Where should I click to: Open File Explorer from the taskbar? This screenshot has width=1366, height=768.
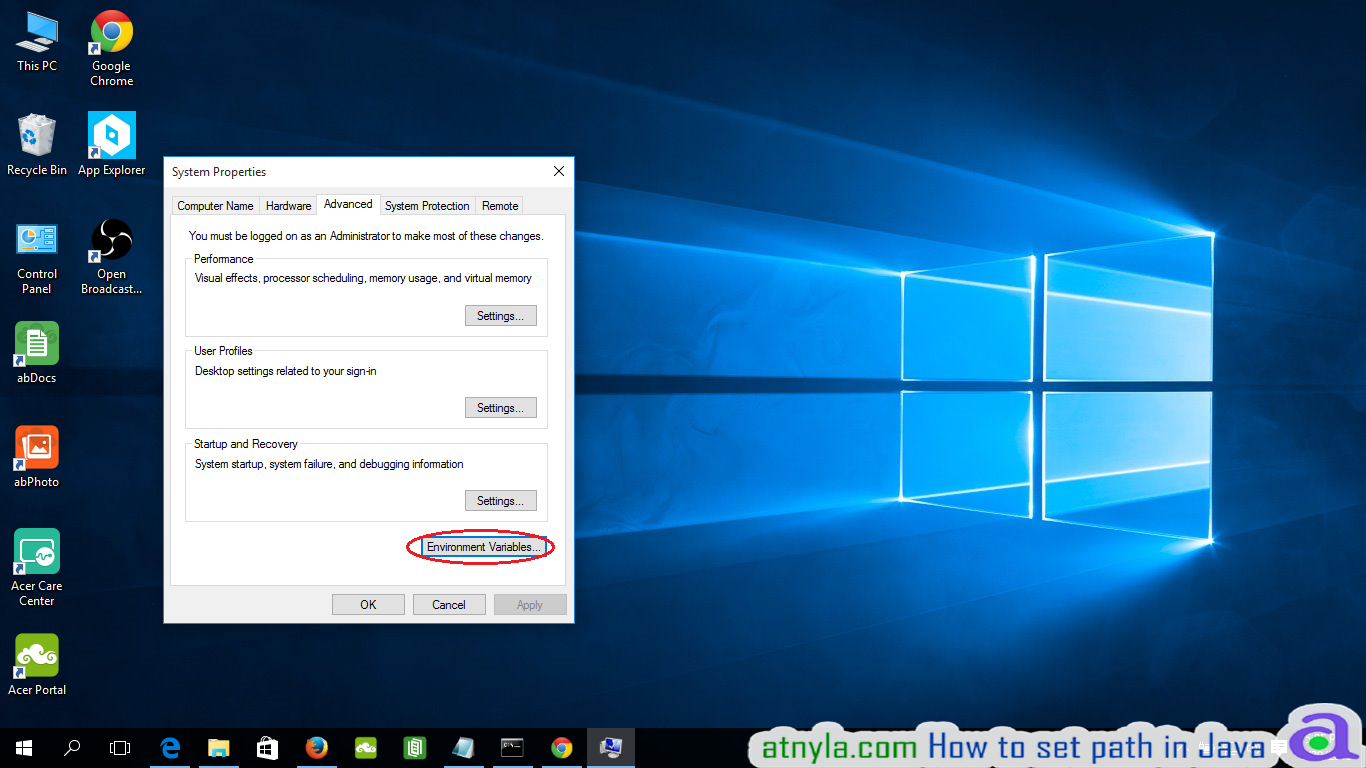pos(219,747)
